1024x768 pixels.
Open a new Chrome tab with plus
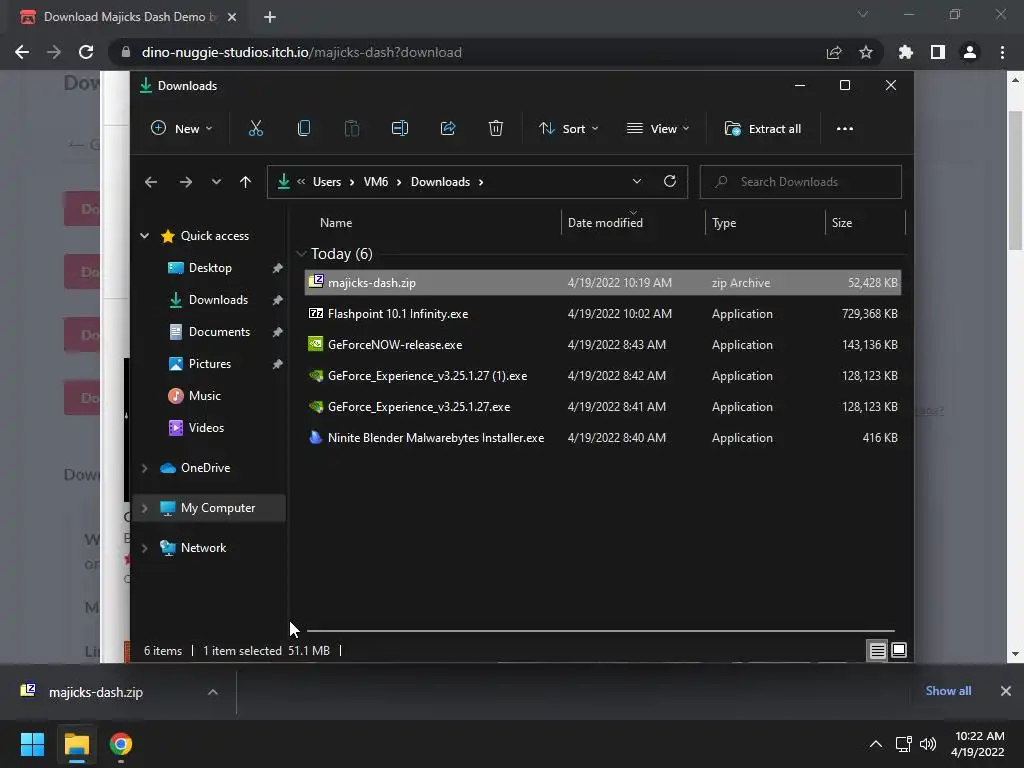pos(270,17)
